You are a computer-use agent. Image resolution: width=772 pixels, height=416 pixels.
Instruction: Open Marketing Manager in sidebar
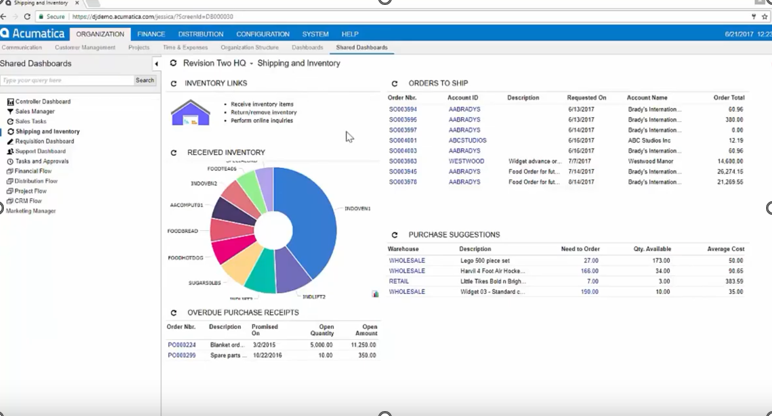click(31, 211)
